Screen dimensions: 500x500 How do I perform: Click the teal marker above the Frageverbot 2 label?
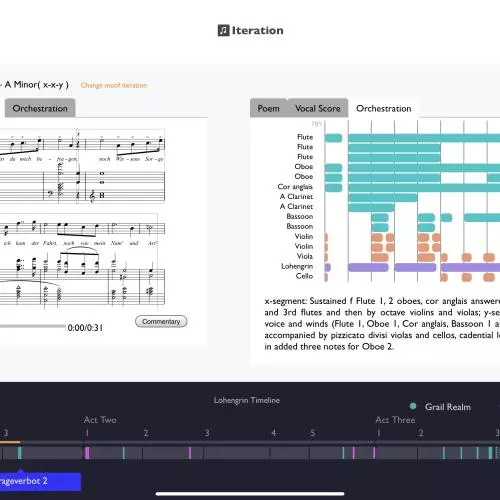point(20,453)
